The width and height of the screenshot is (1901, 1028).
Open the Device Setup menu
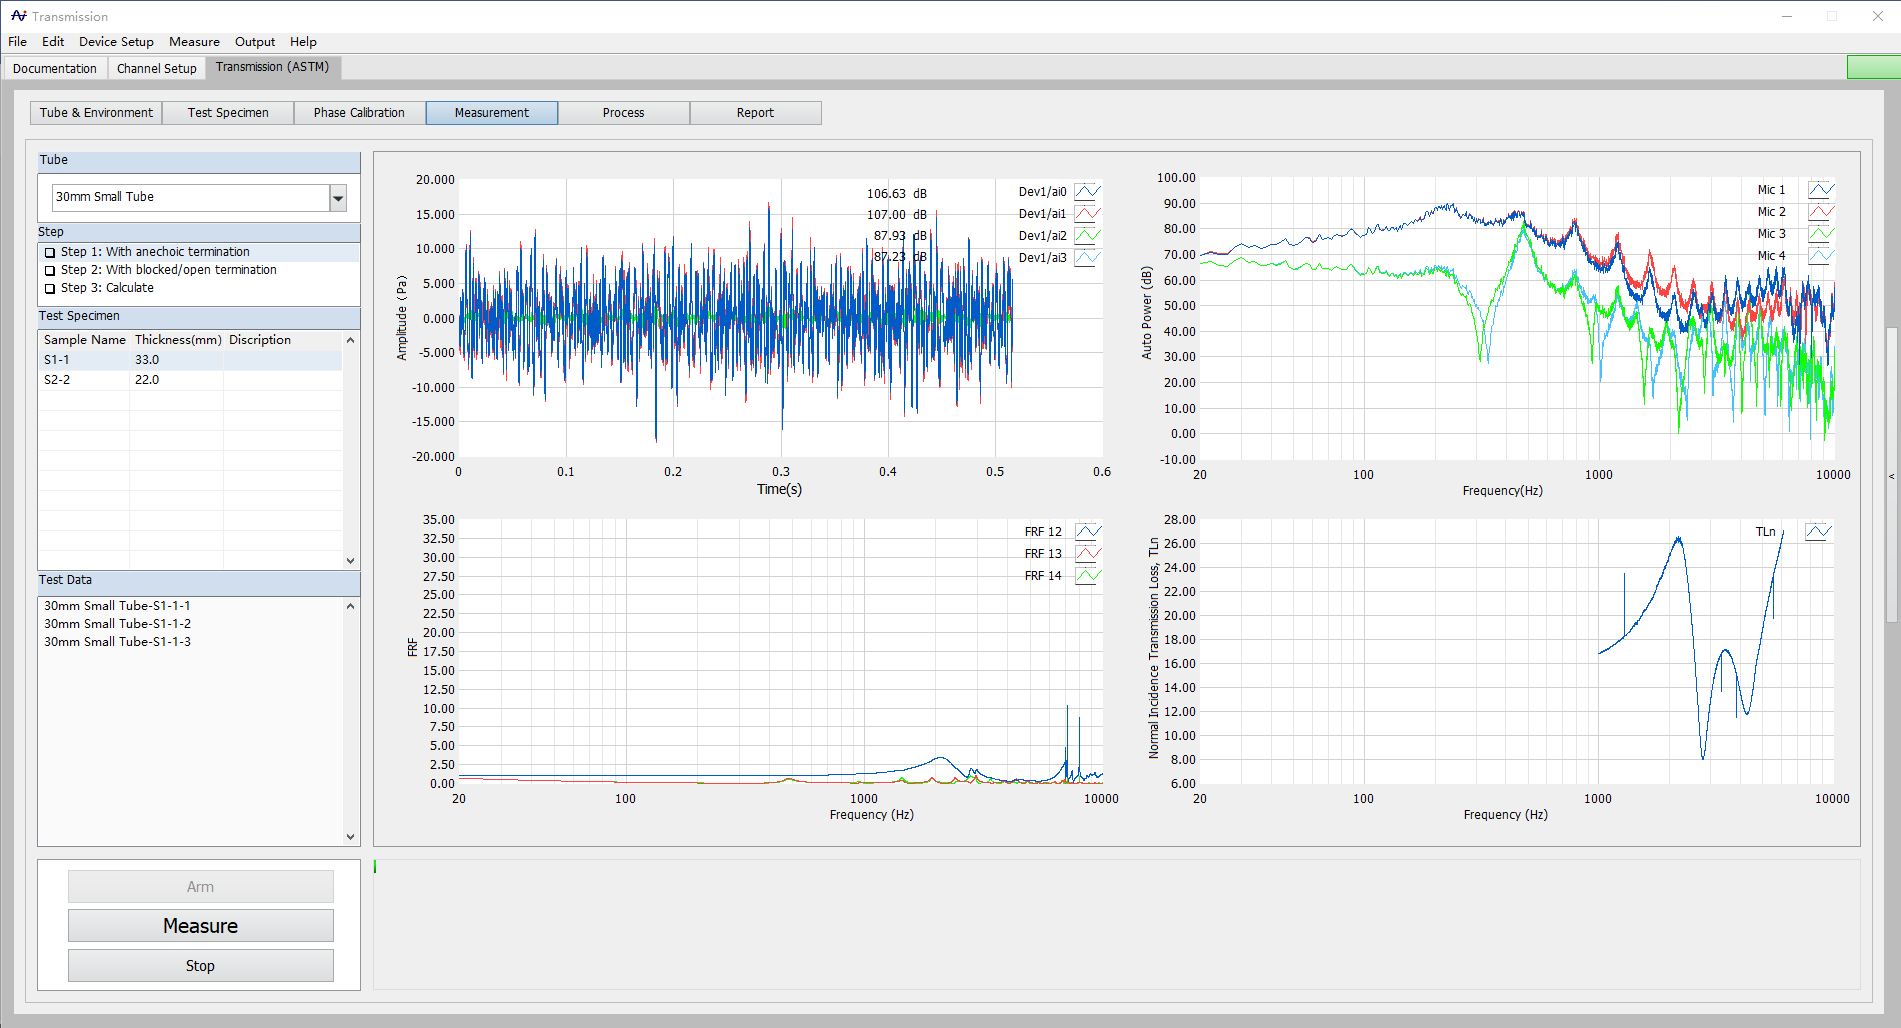coord(116,42)
